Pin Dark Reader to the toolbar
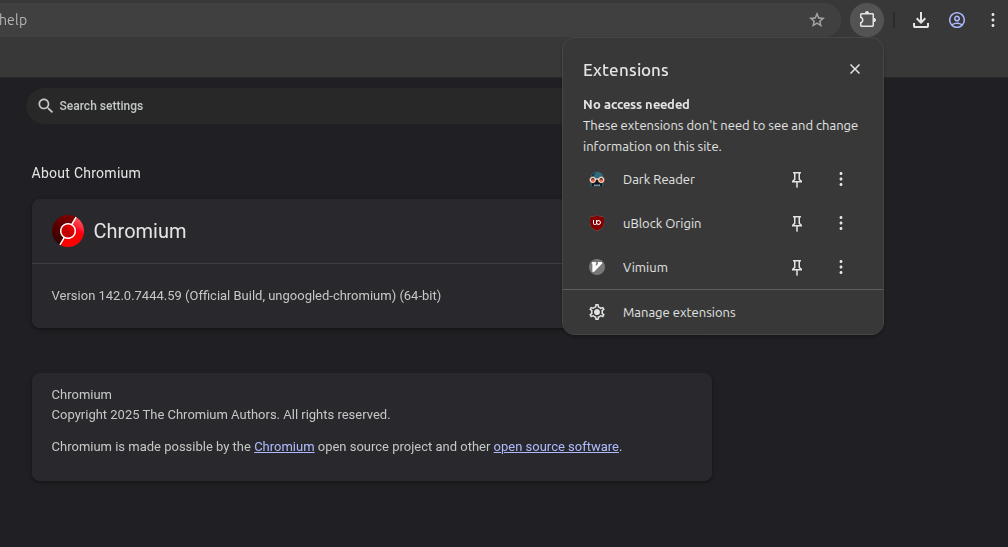This screenshot has height=547, width=1008. tap(796, 179)
